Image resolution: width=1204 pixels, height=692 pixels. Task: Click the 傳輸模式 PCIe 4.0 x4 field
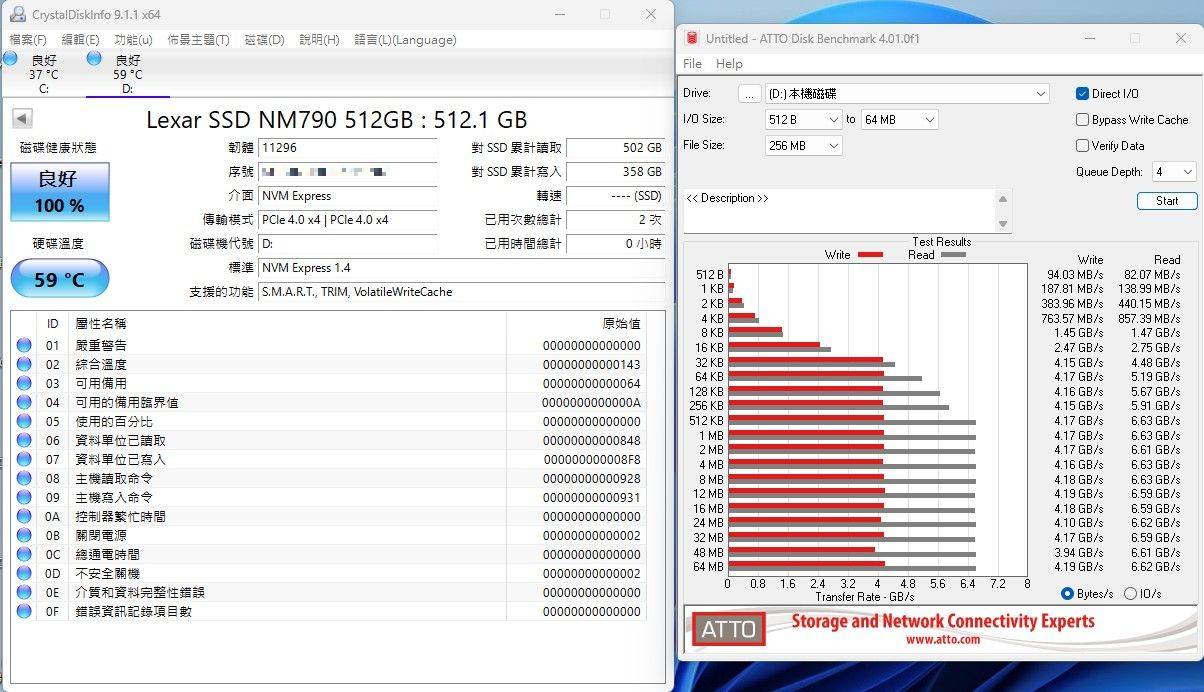point(347,219)
